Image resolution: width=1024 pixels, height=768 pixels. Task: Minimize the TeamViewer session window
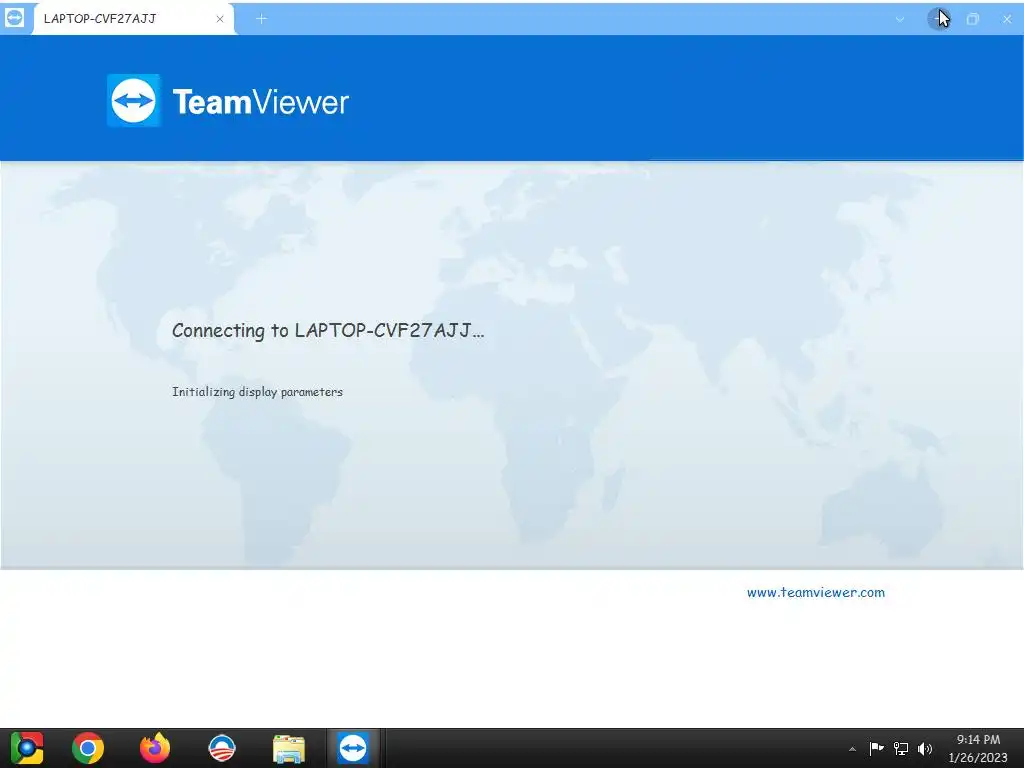point(938,18)
